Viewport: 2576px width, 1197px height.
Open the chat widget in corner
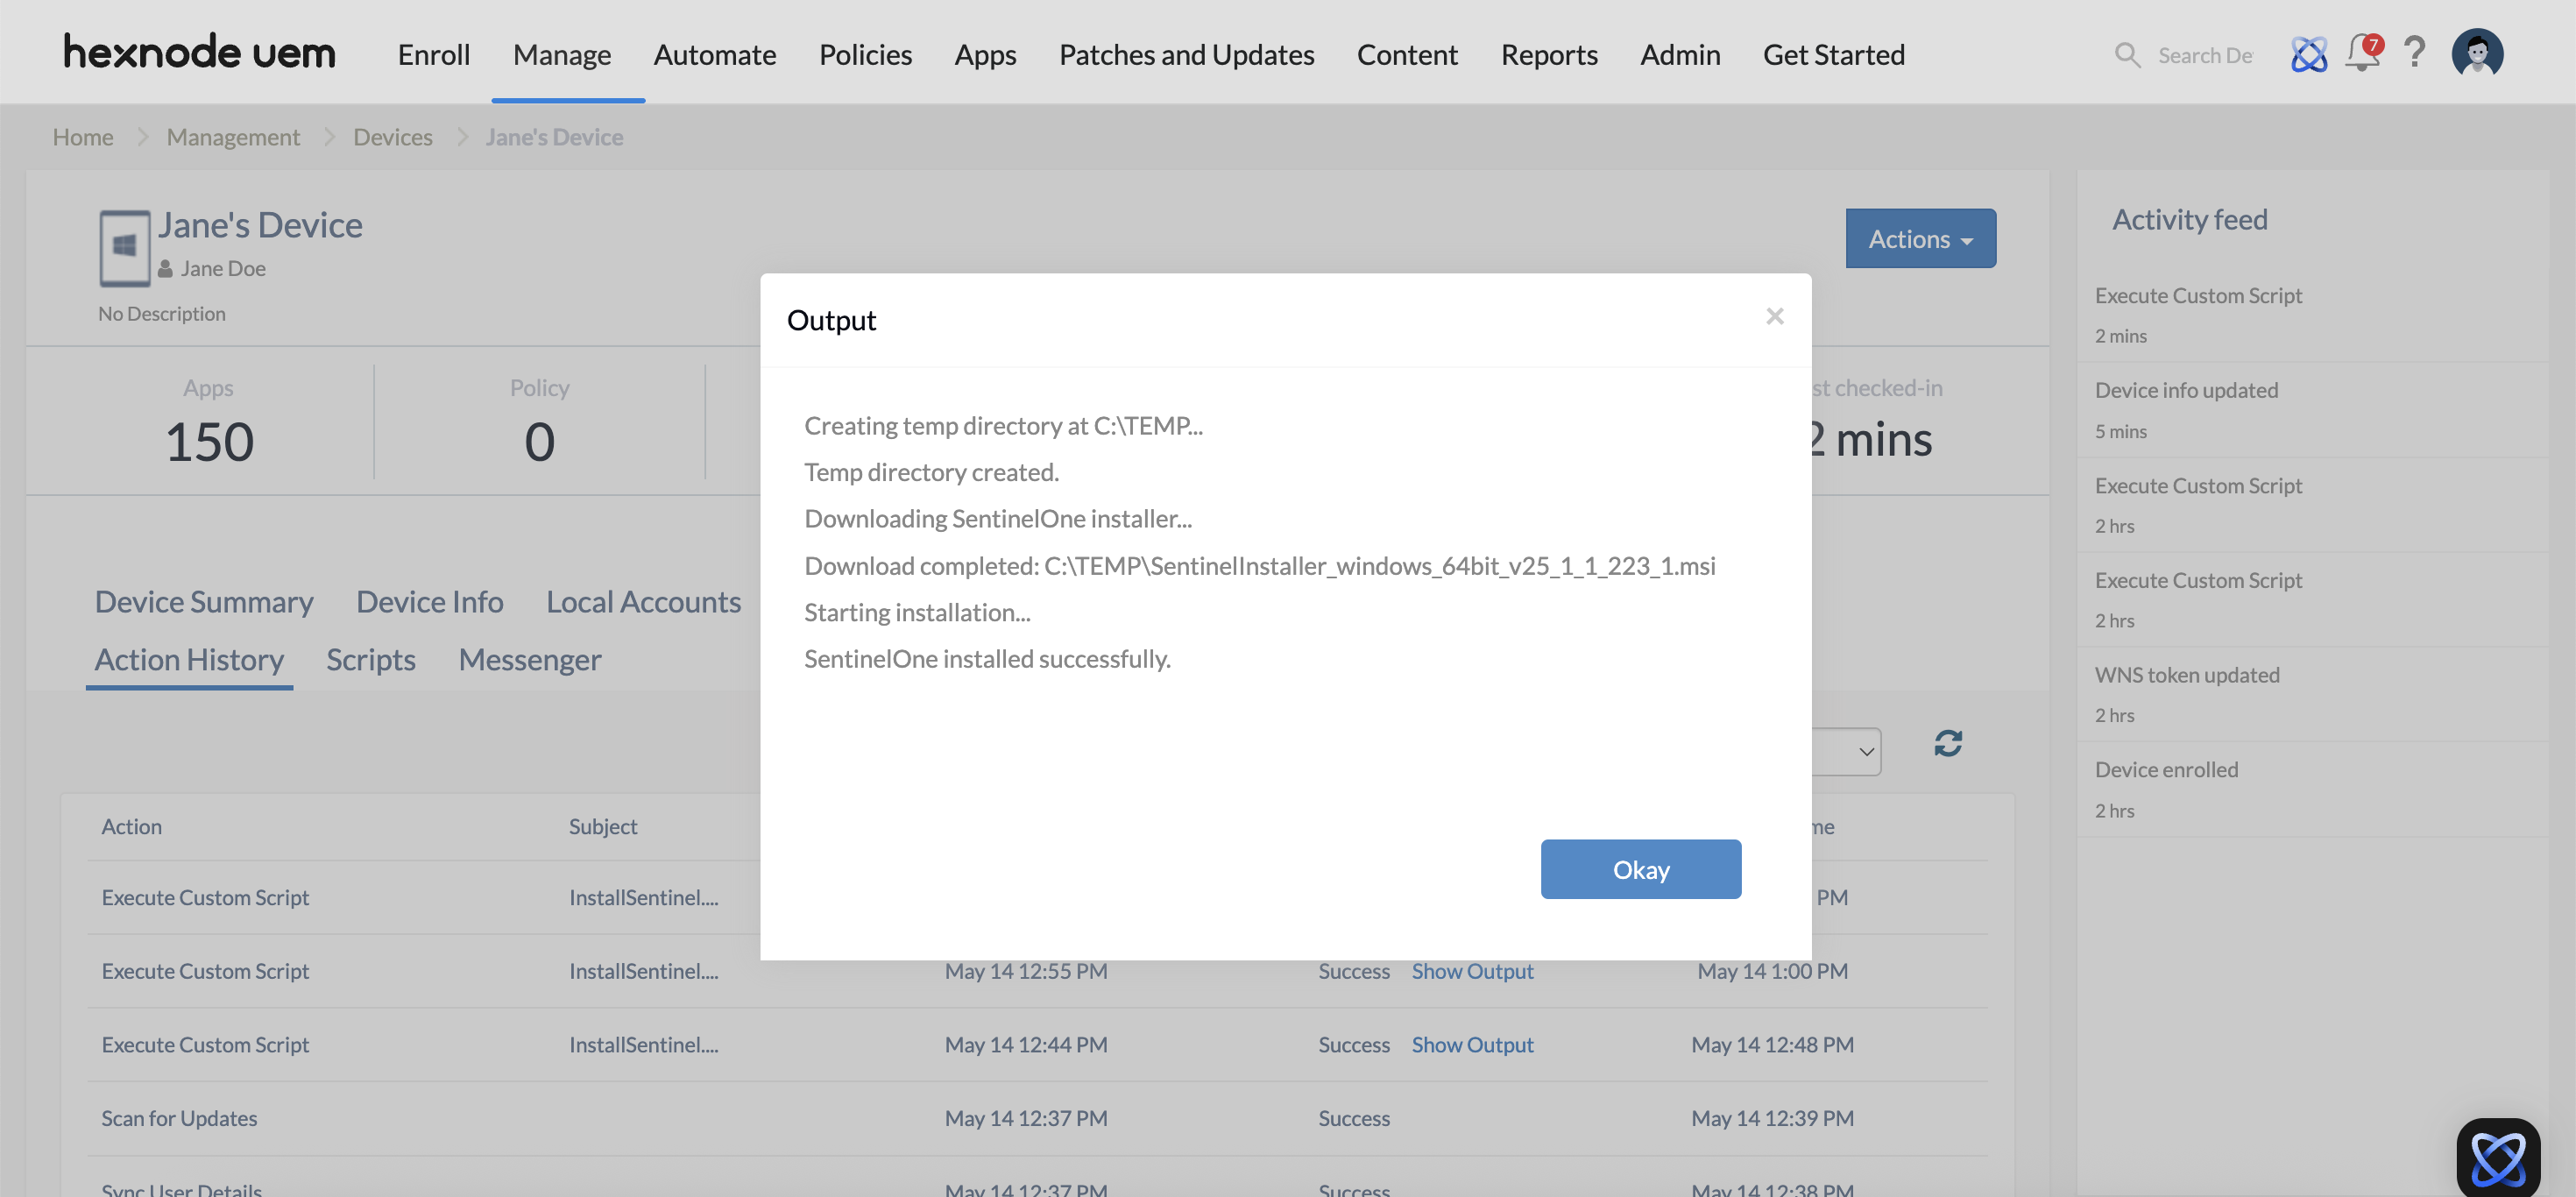[2498, 1158]
